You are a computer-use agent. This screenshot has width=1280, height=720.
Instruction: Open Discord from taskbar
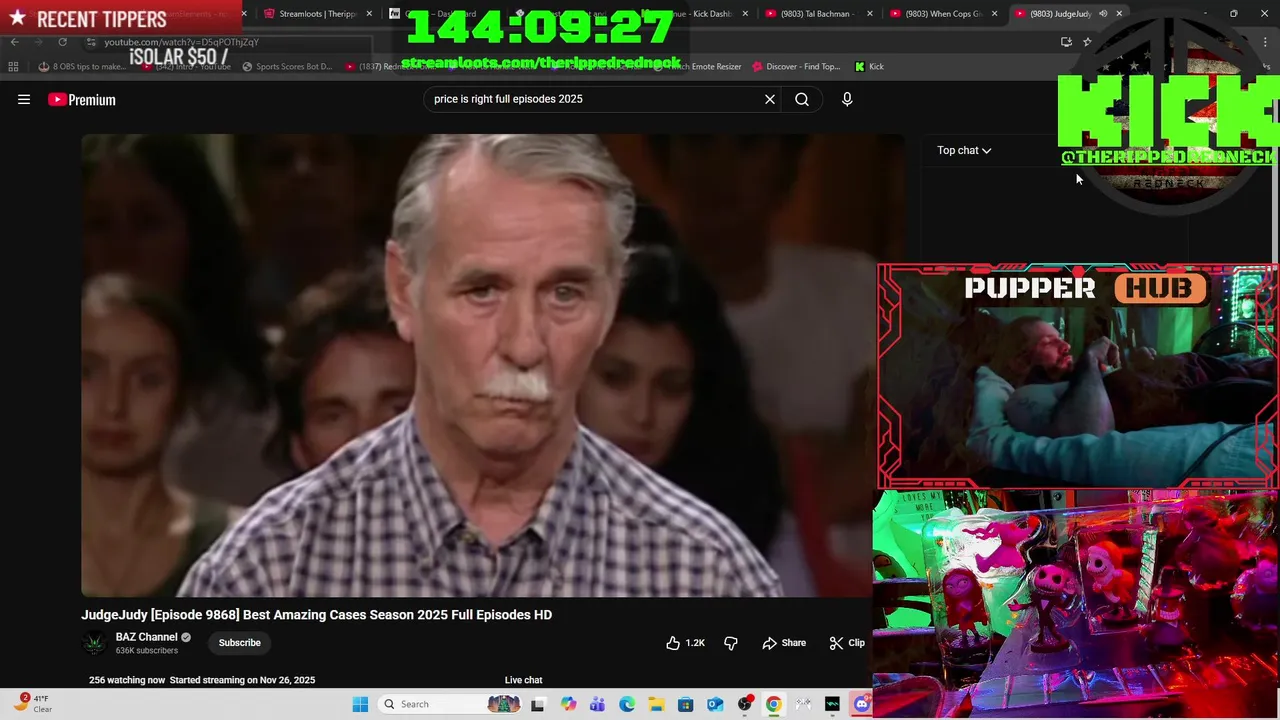click(862, 704)
